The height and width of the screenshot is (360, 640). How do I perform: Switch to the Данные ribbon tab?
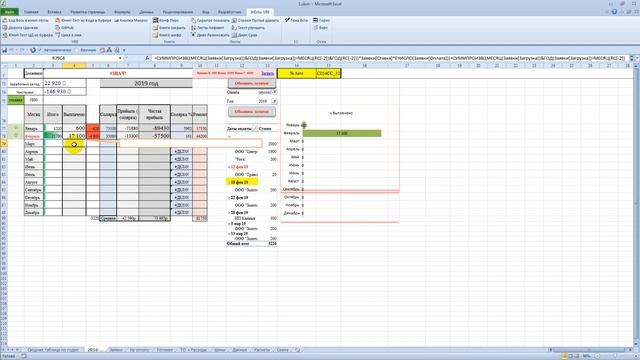click(147, 12)
